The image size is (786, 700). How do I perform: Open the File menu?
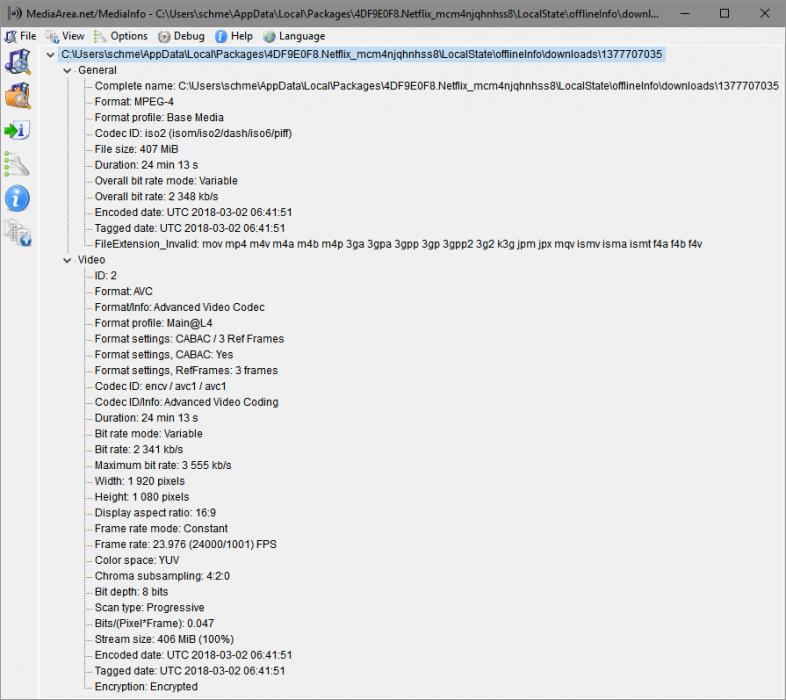click(21, 36)
